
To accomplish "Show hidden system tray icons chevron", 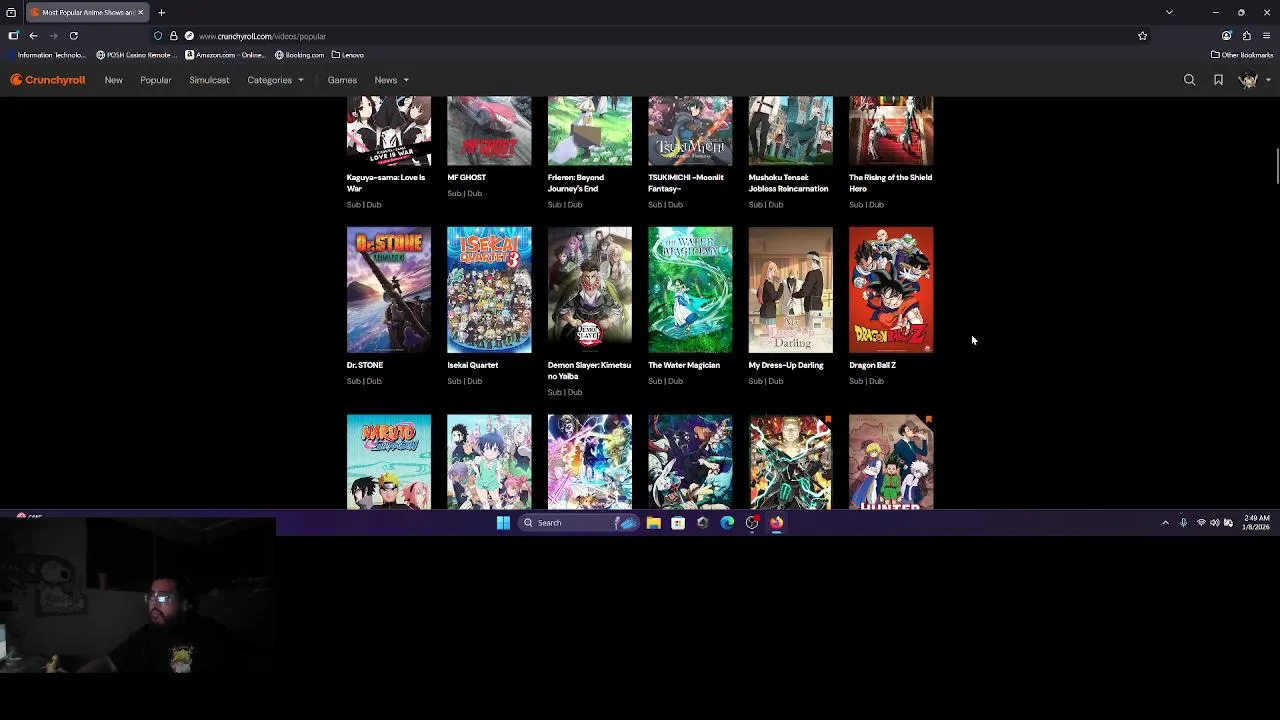I will click(x=1165, y=523).
